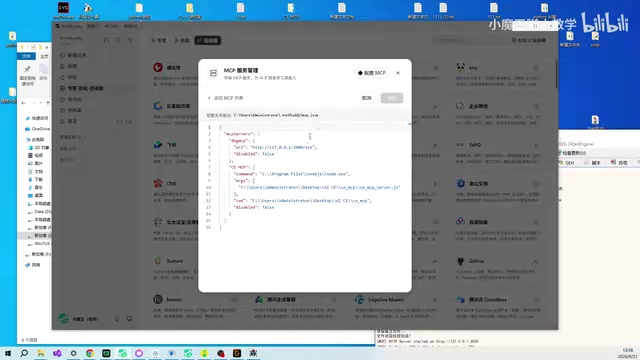Open the Github connector card icon

pos(460,261)
